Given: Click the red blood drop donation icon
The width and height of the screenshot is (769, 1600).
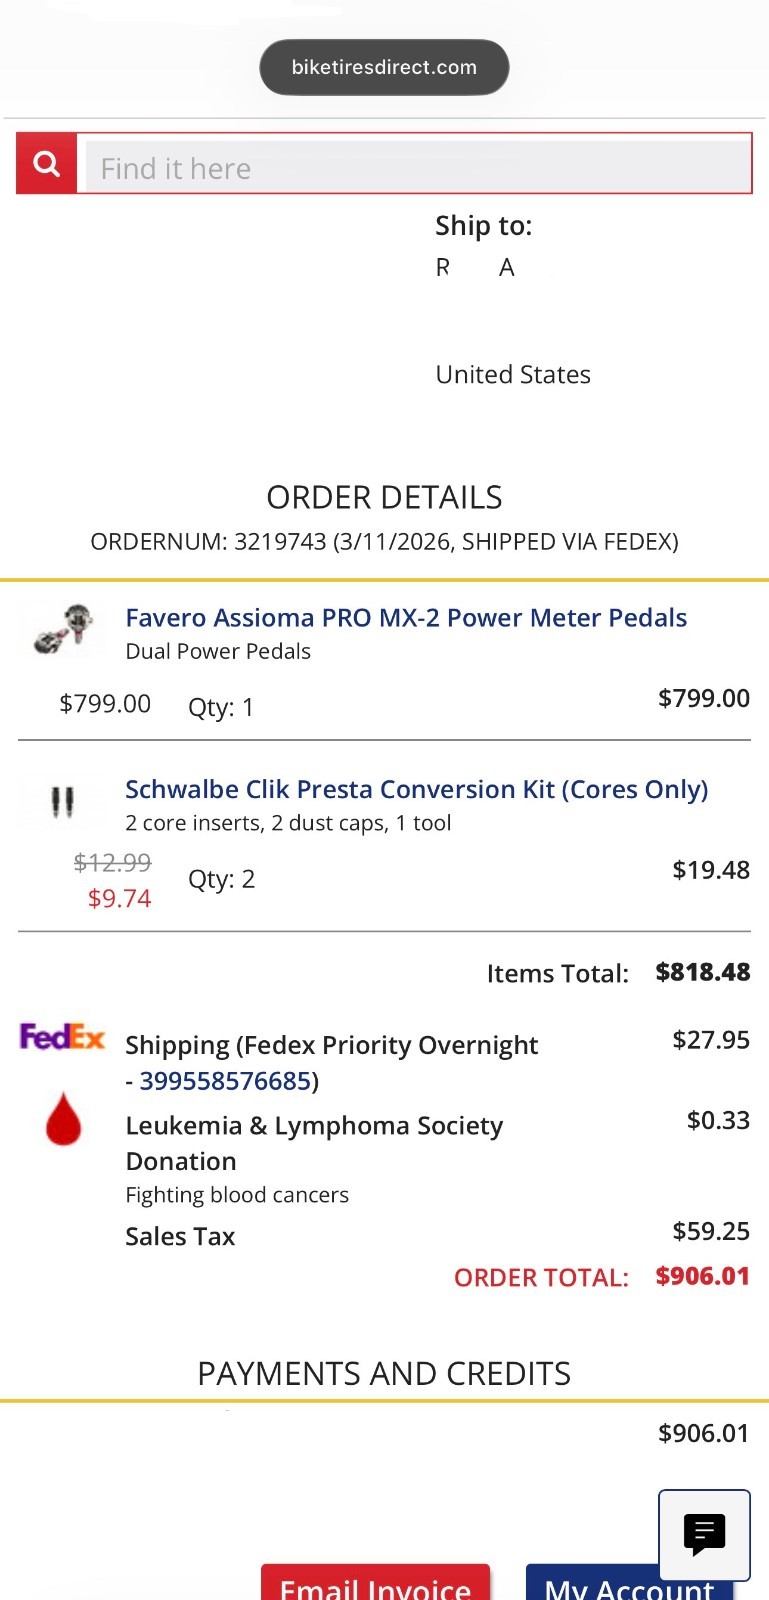Looking at the screenshot, I should tap(63, 1118).
